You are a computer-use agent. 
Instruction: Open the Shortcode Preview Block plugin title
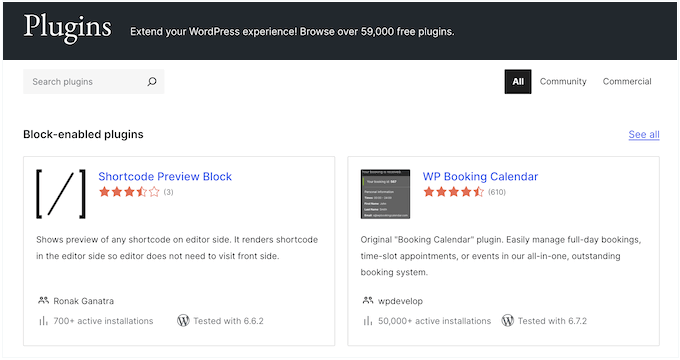(165, 177)
